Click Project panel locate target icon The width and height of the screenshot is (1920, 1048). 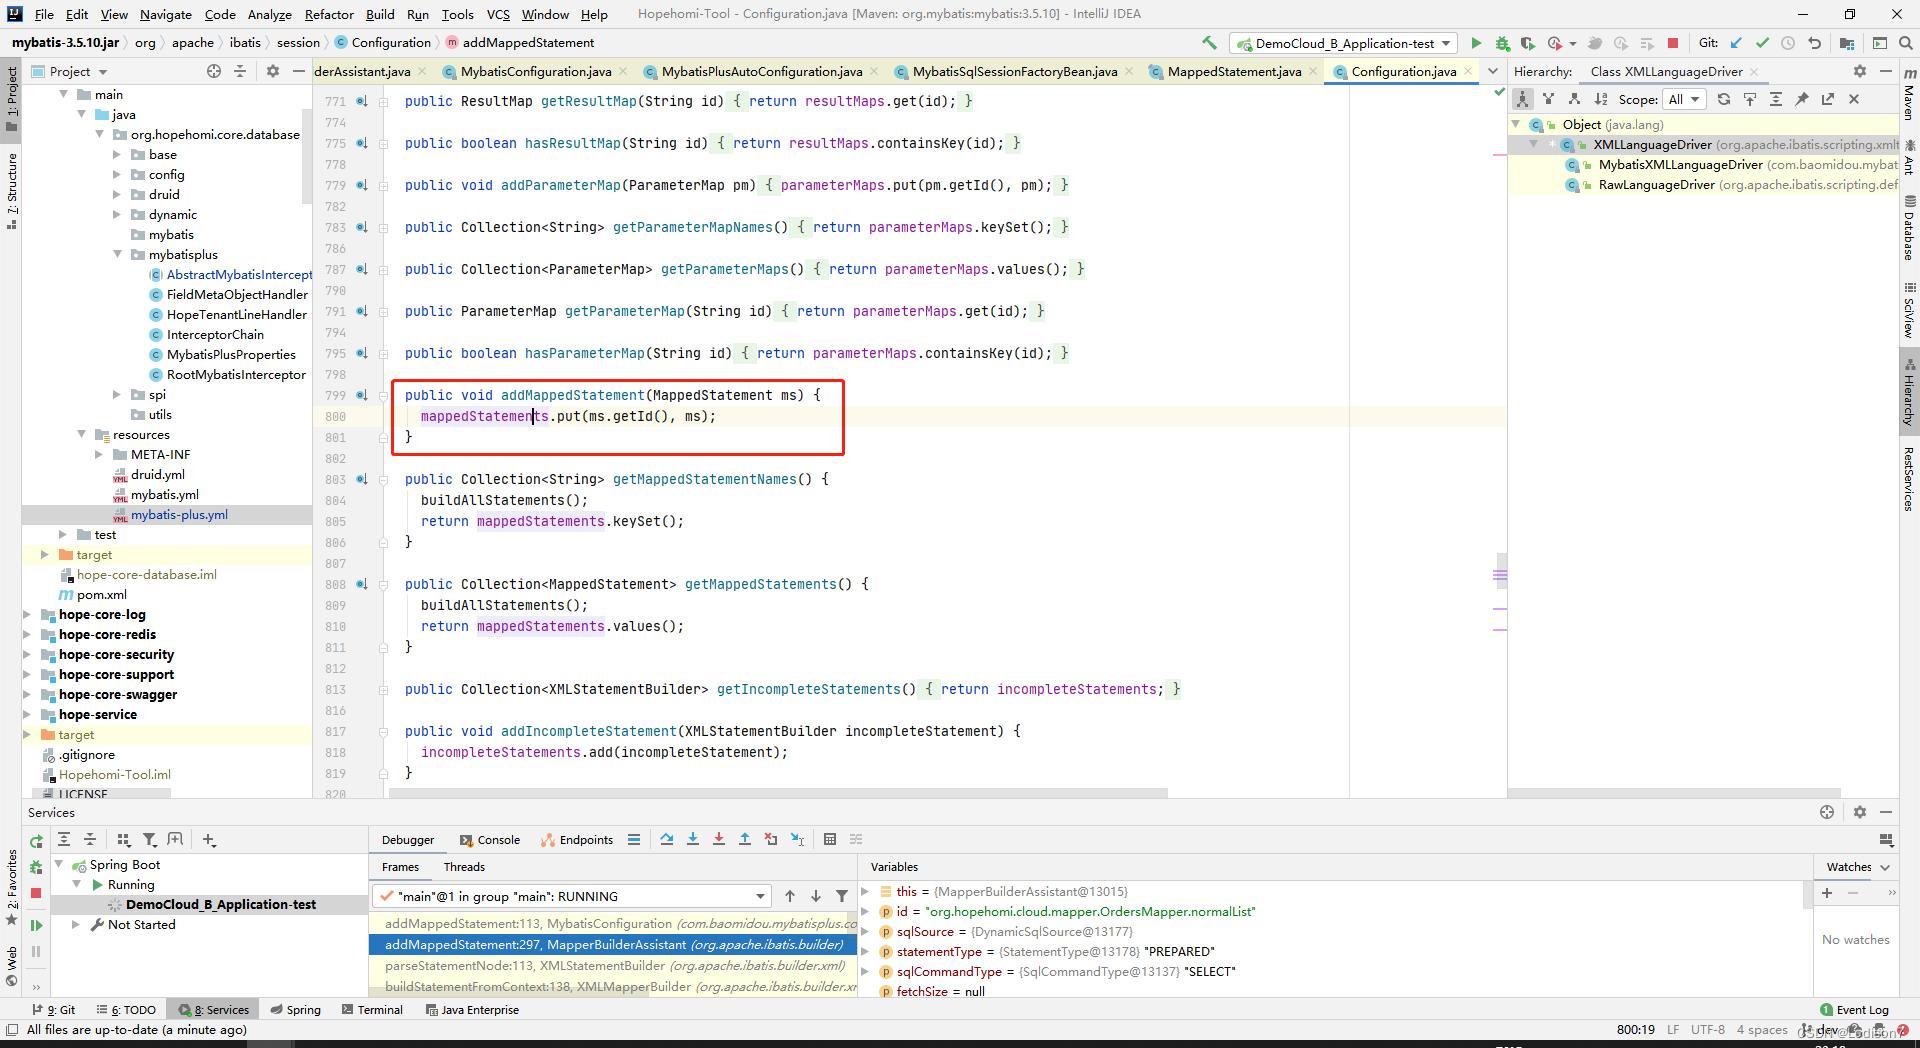[x=214, y=71]
